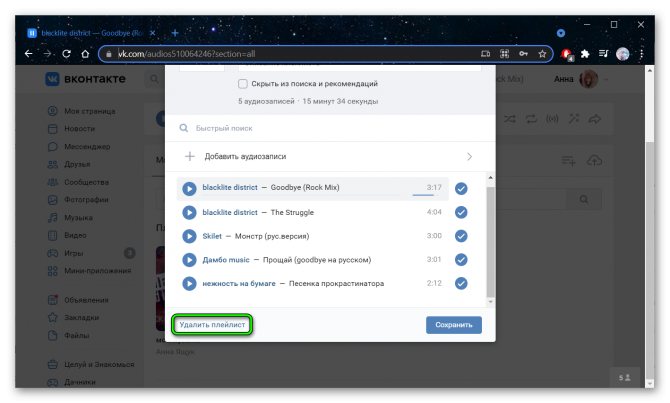The image size is (670, 403).
Task: Save playlist with Сохранить button
Action: pyautogui.click(x=453, y=325)
